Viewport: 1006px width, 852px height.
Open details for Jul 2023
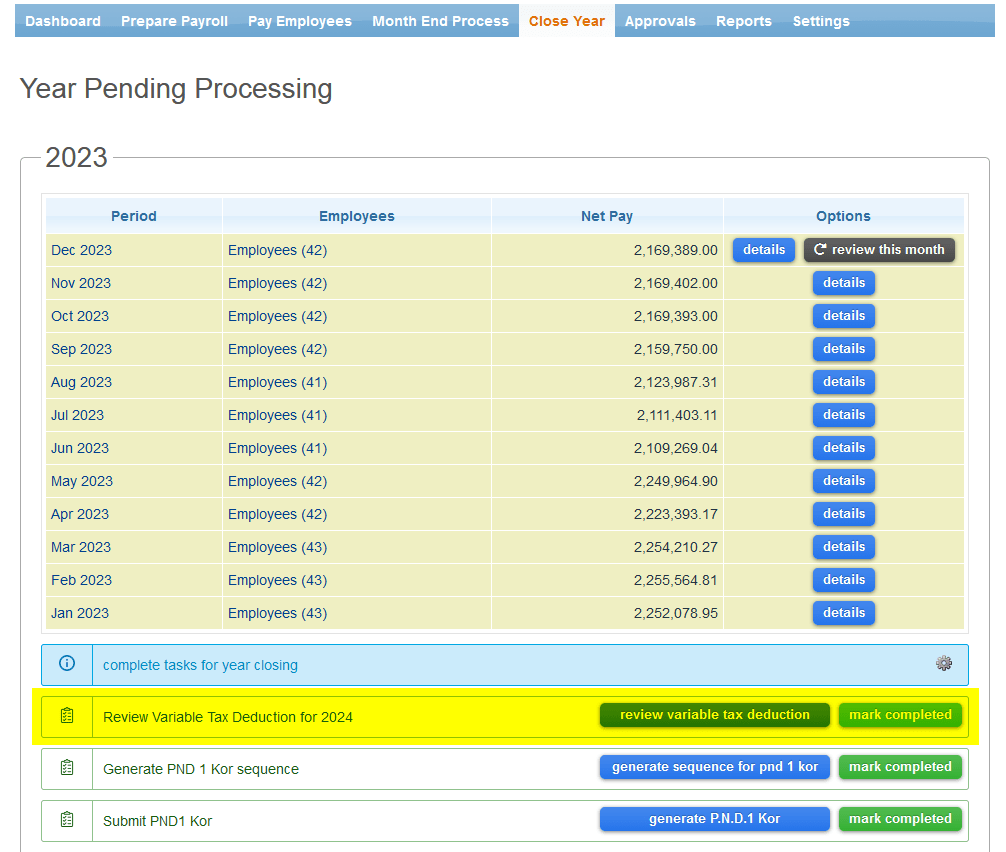(844, 415)
